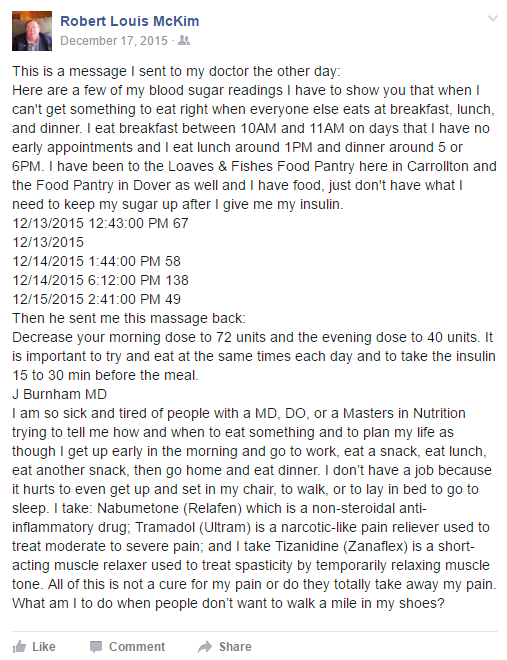Click the 12/13/2015 12:43:00 PM 67 reading

point(100,223)
